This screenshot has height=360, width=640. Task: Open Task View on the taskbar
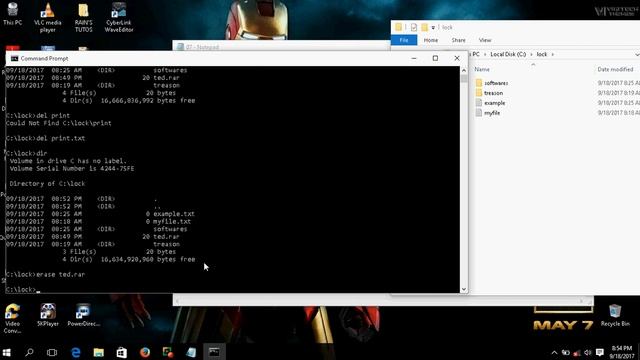(x=52, y=352)
